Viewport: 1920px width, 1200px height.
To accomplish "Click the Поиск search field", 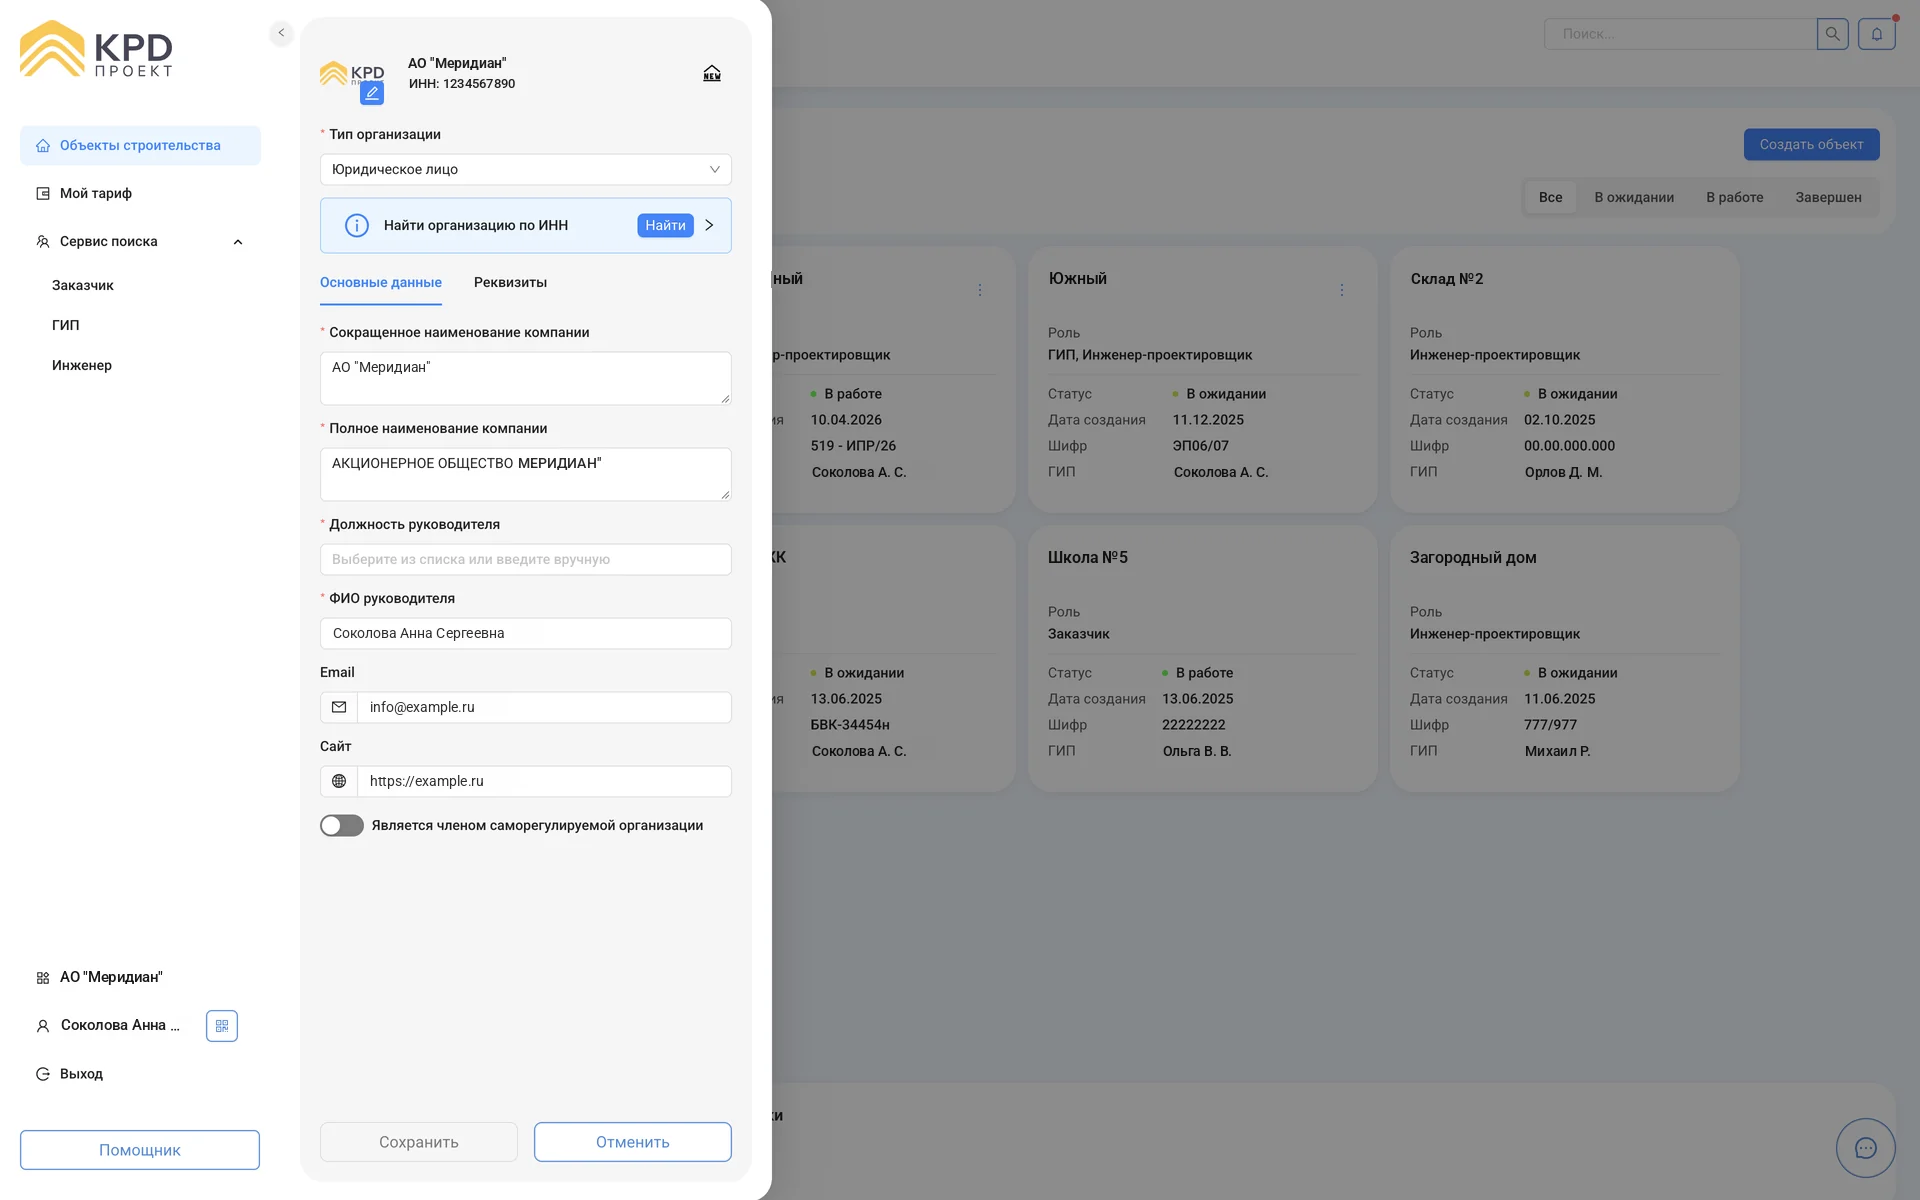I will [x=1680, y=34].
